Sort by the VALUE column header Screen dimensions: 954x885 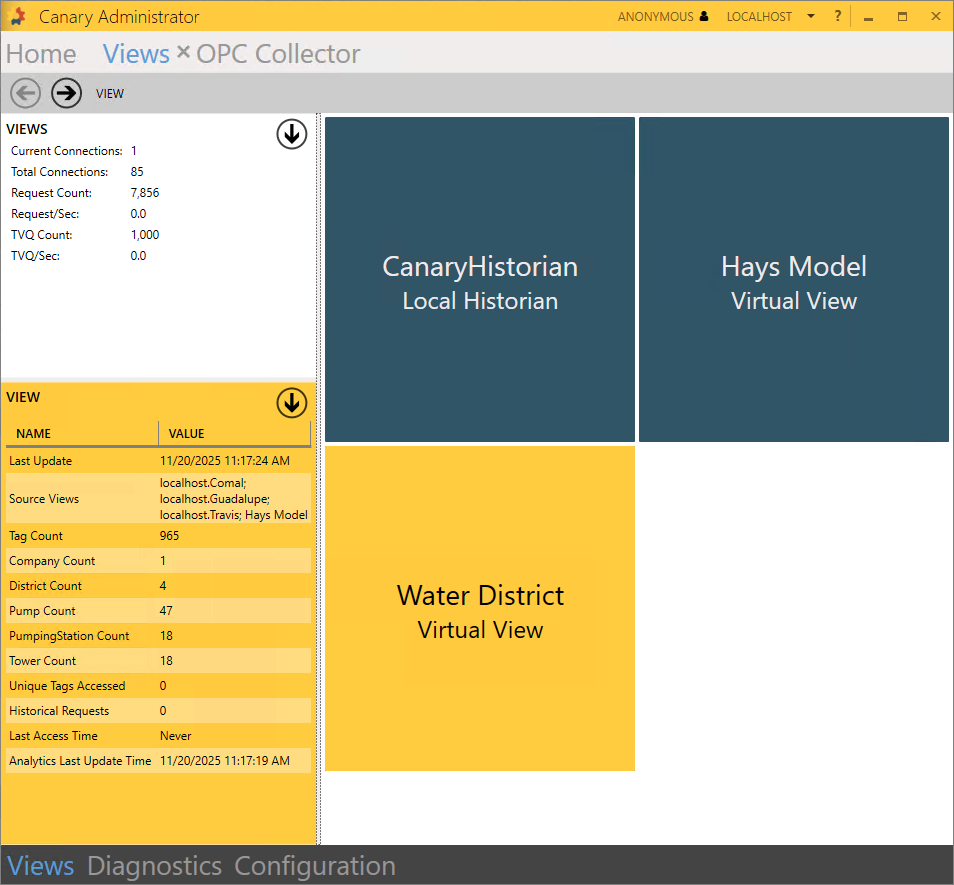(x=234, y=434)
